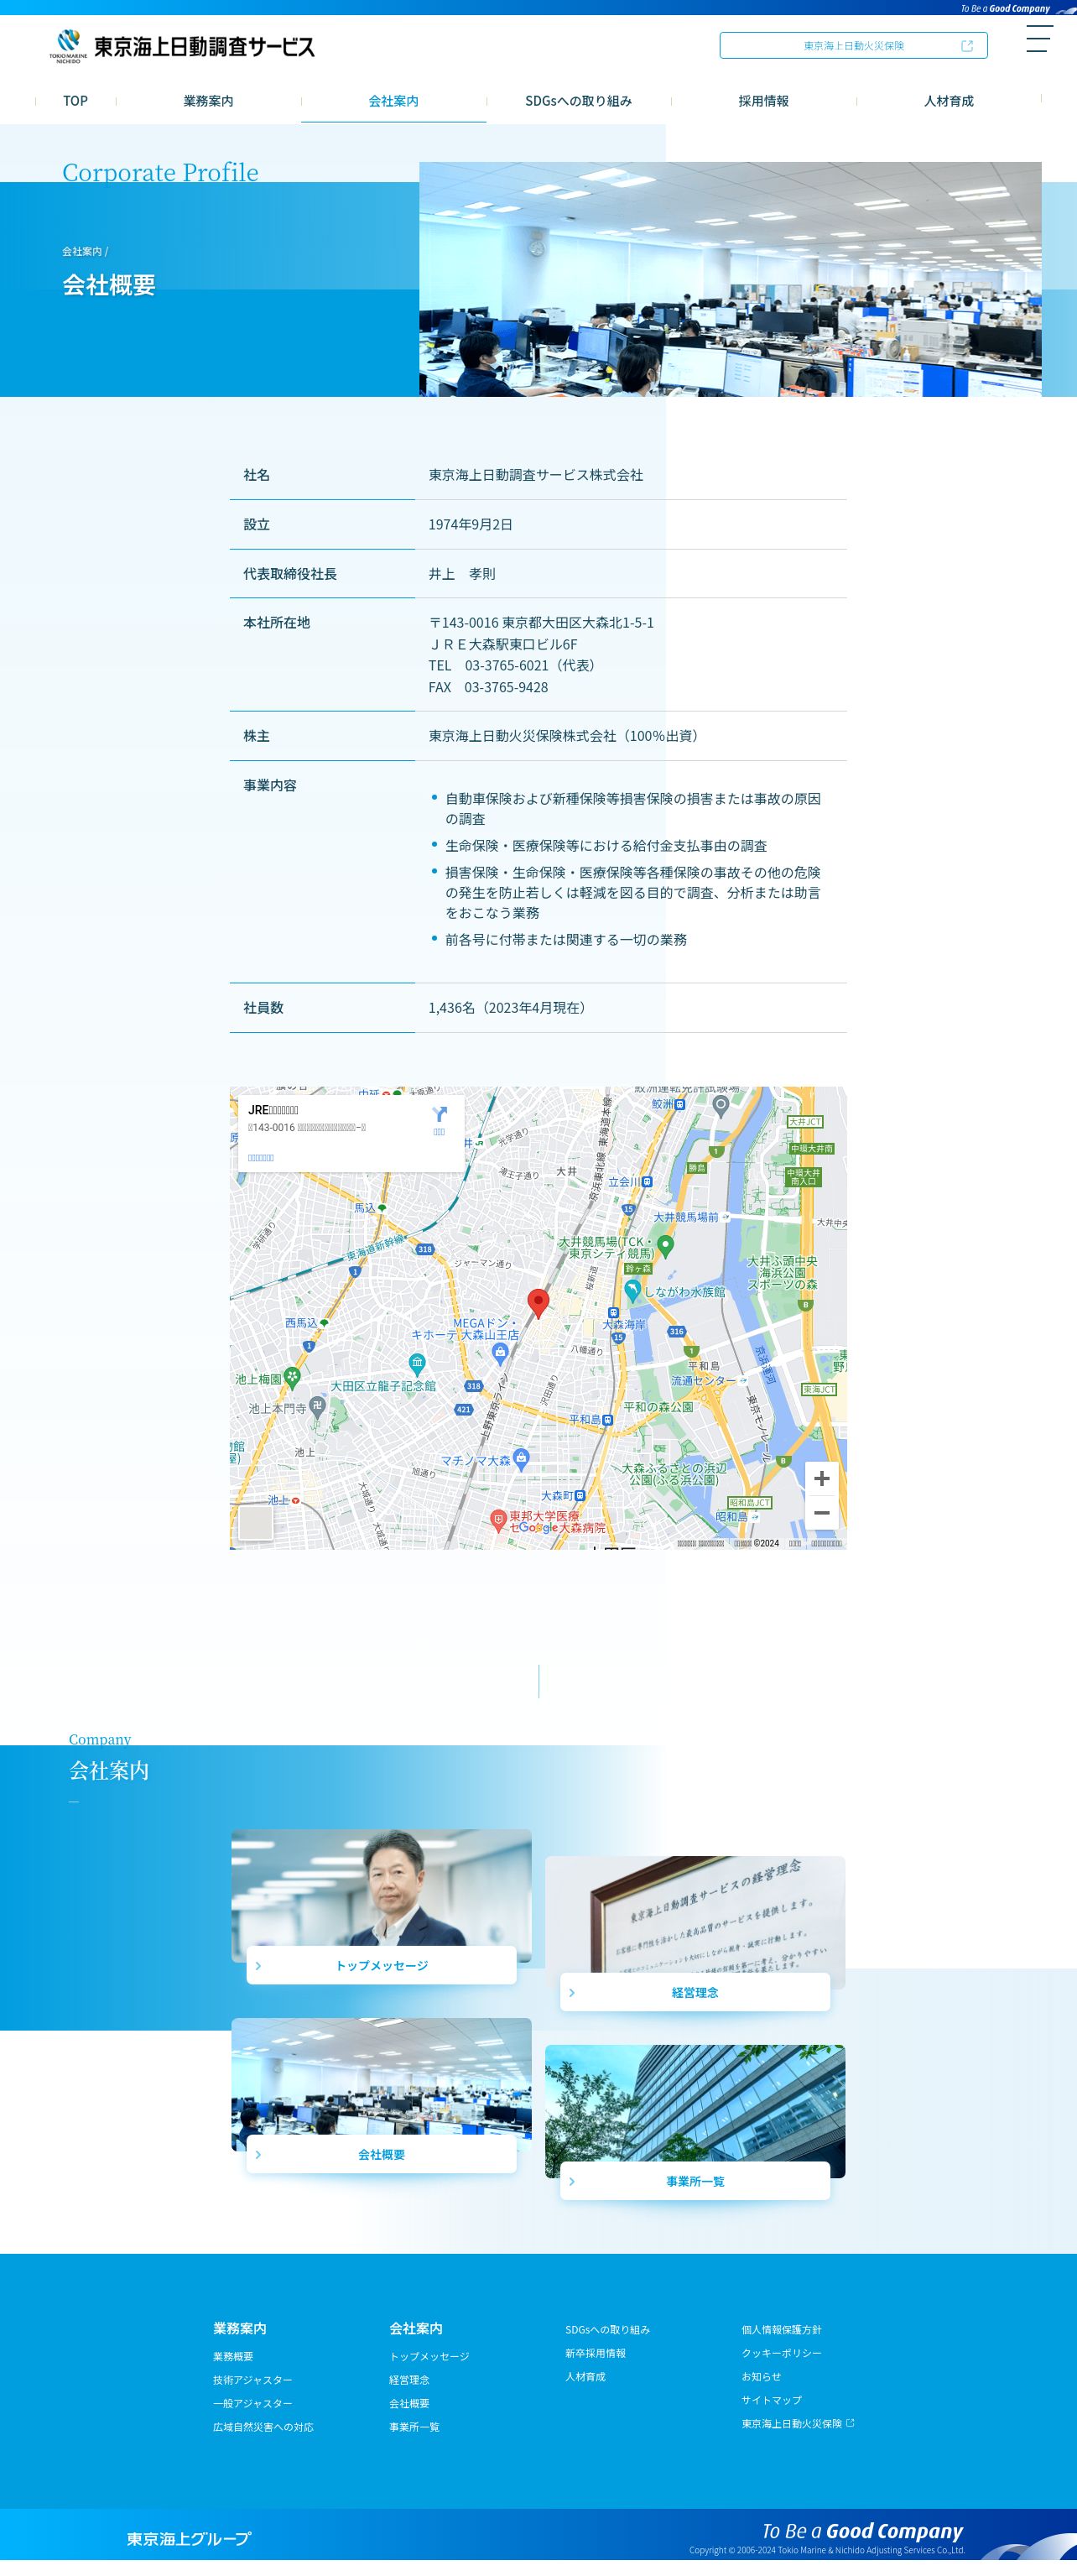1077x2576 pixels.
Task: Click external link icon in header button
Action: pos(966,46)
